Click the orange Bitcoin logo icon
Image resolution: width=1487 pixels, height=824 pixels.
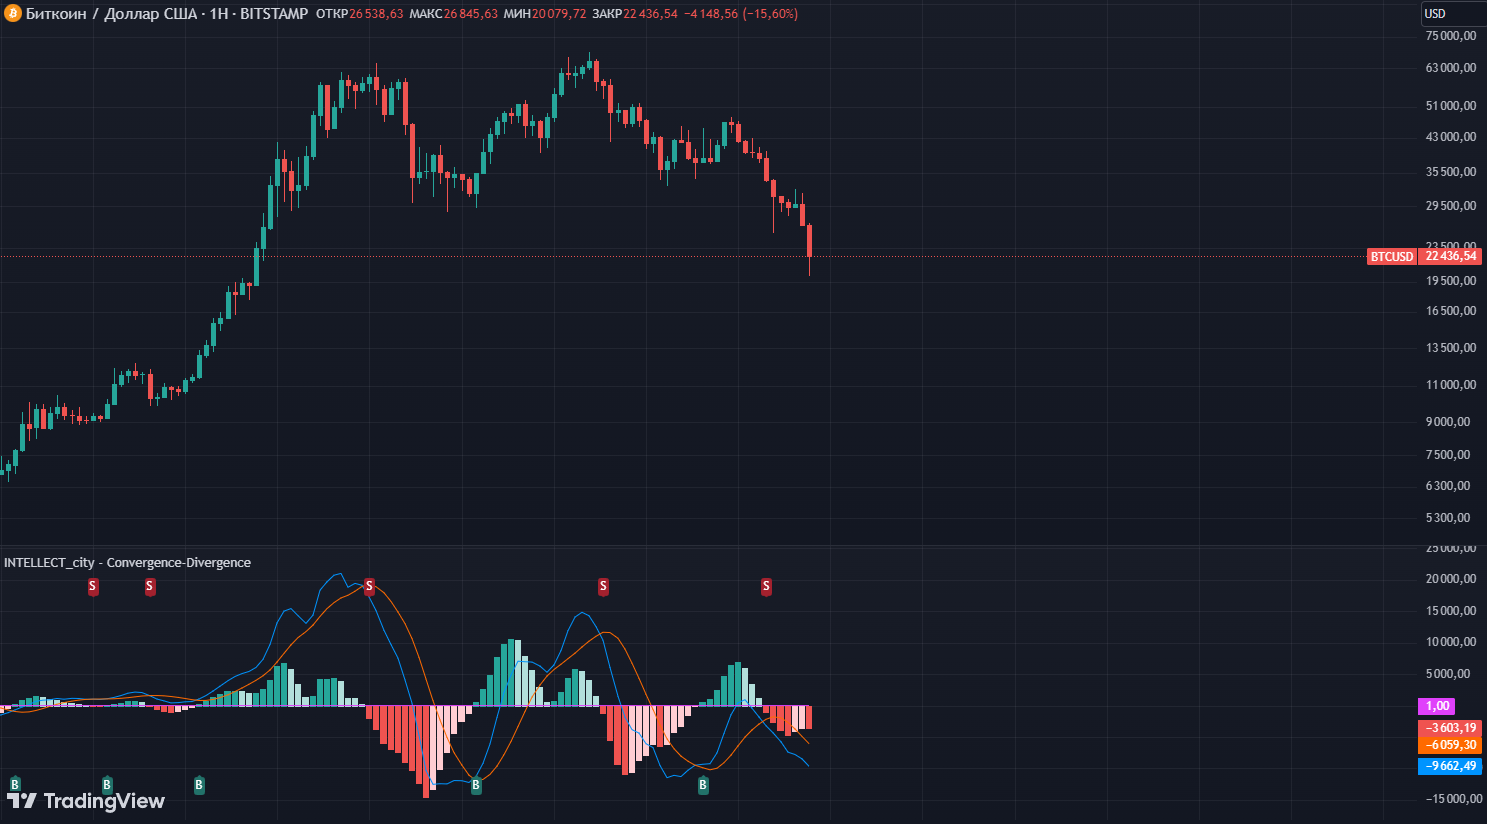coord(12,14)
